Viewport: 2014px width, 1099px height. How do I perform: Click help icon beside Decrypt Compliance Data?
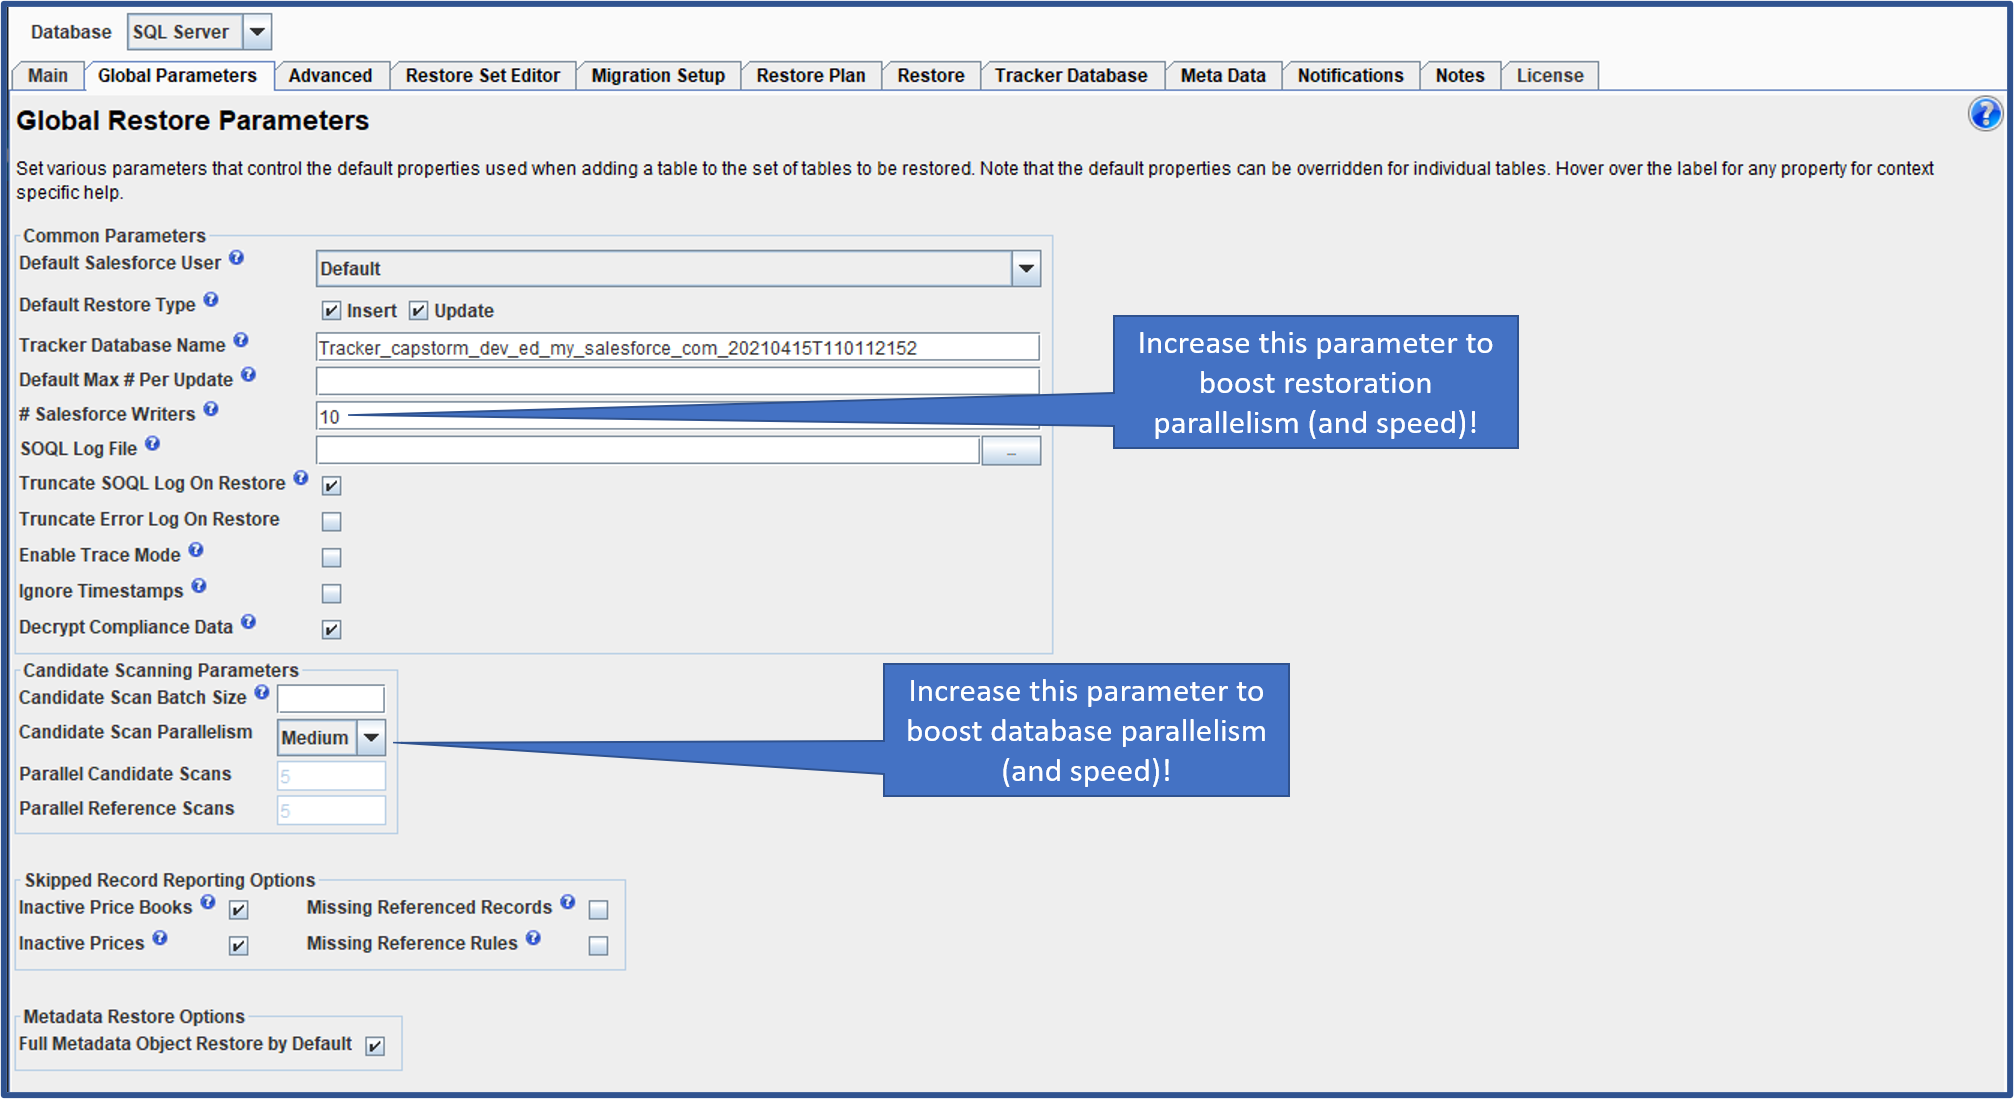tap(249, 622)
